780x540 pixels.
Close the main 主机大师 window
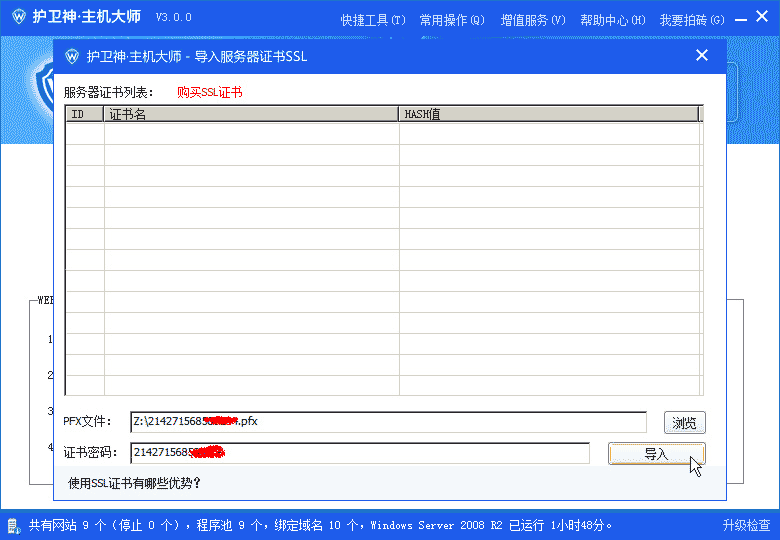762,16
